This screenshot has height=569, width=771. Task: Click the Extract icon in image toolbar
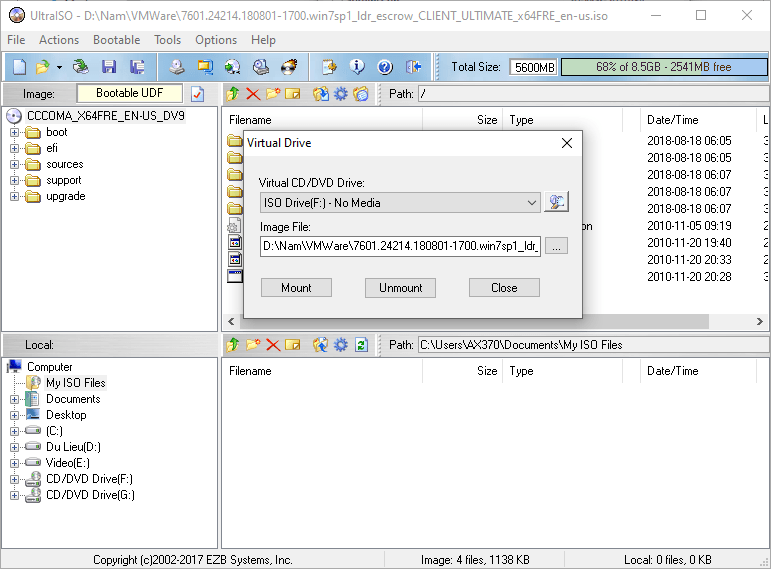(x=321, y=93)
